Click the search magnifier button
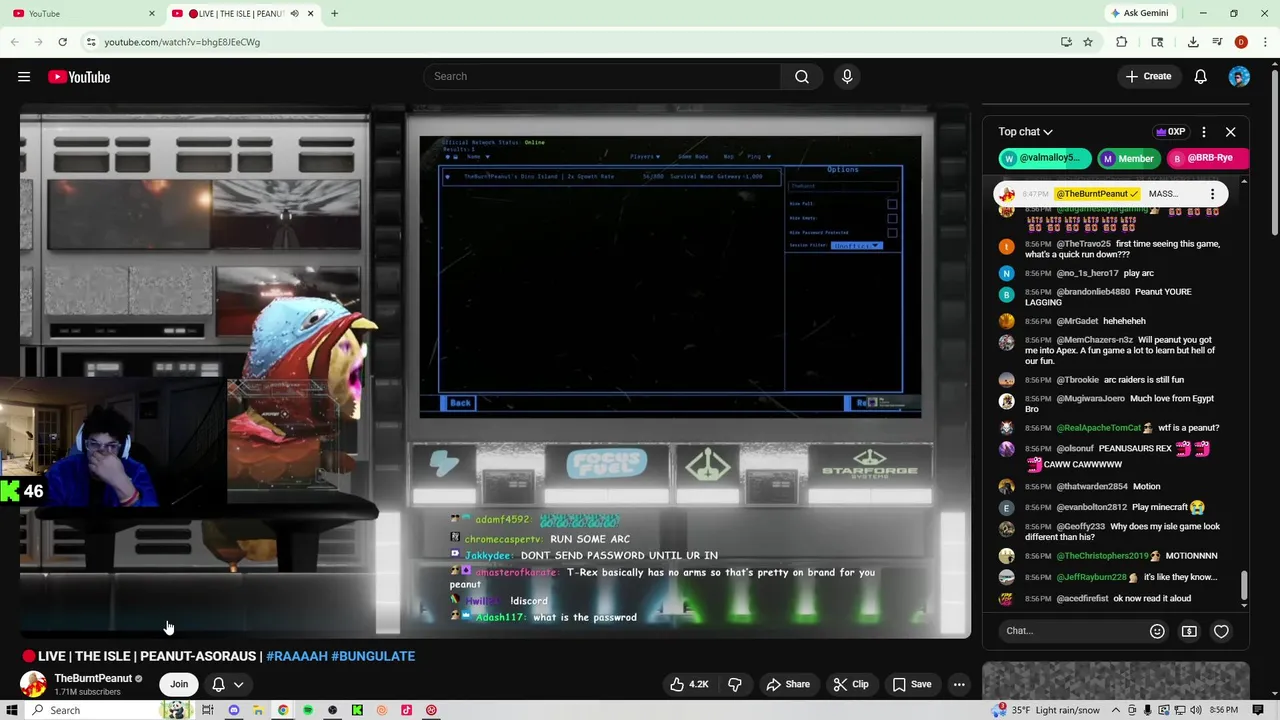The image size is (1280, 720). (x=802, y=77)
